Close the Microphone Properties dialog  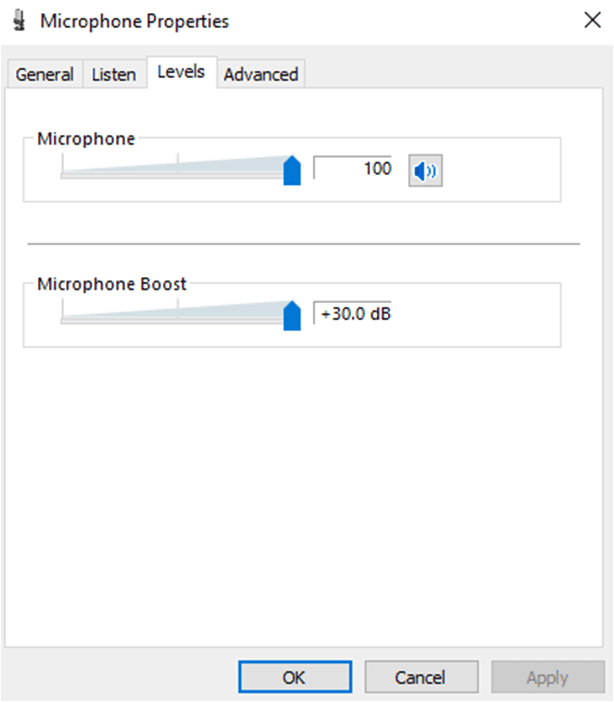tap(592, 20)
